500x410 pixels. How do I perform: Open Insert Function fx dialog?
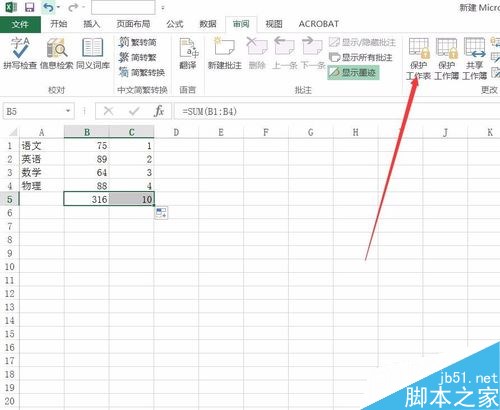[159, 111]
